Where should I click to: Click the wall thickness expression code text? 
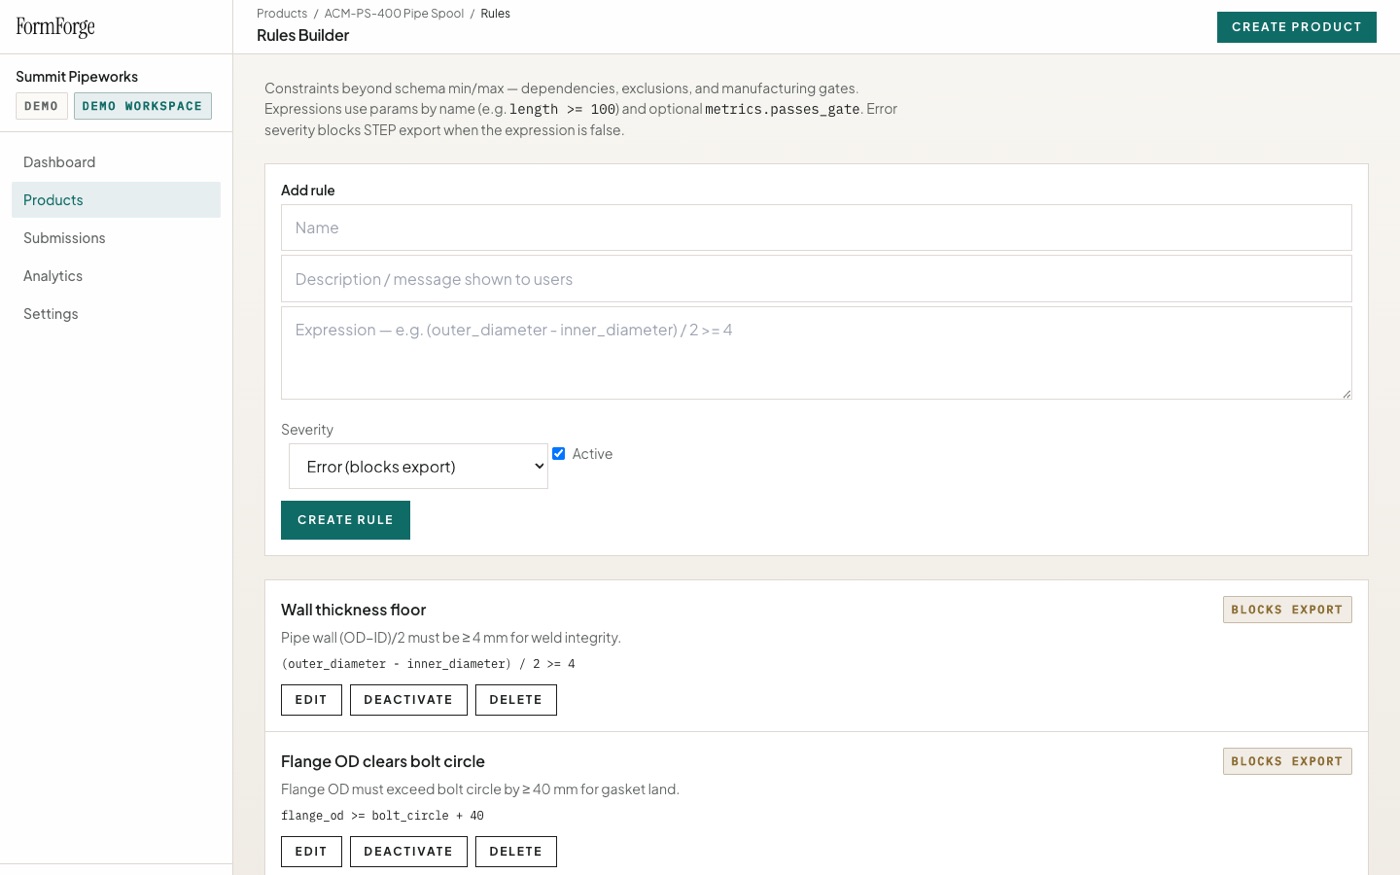pos(428,664)
